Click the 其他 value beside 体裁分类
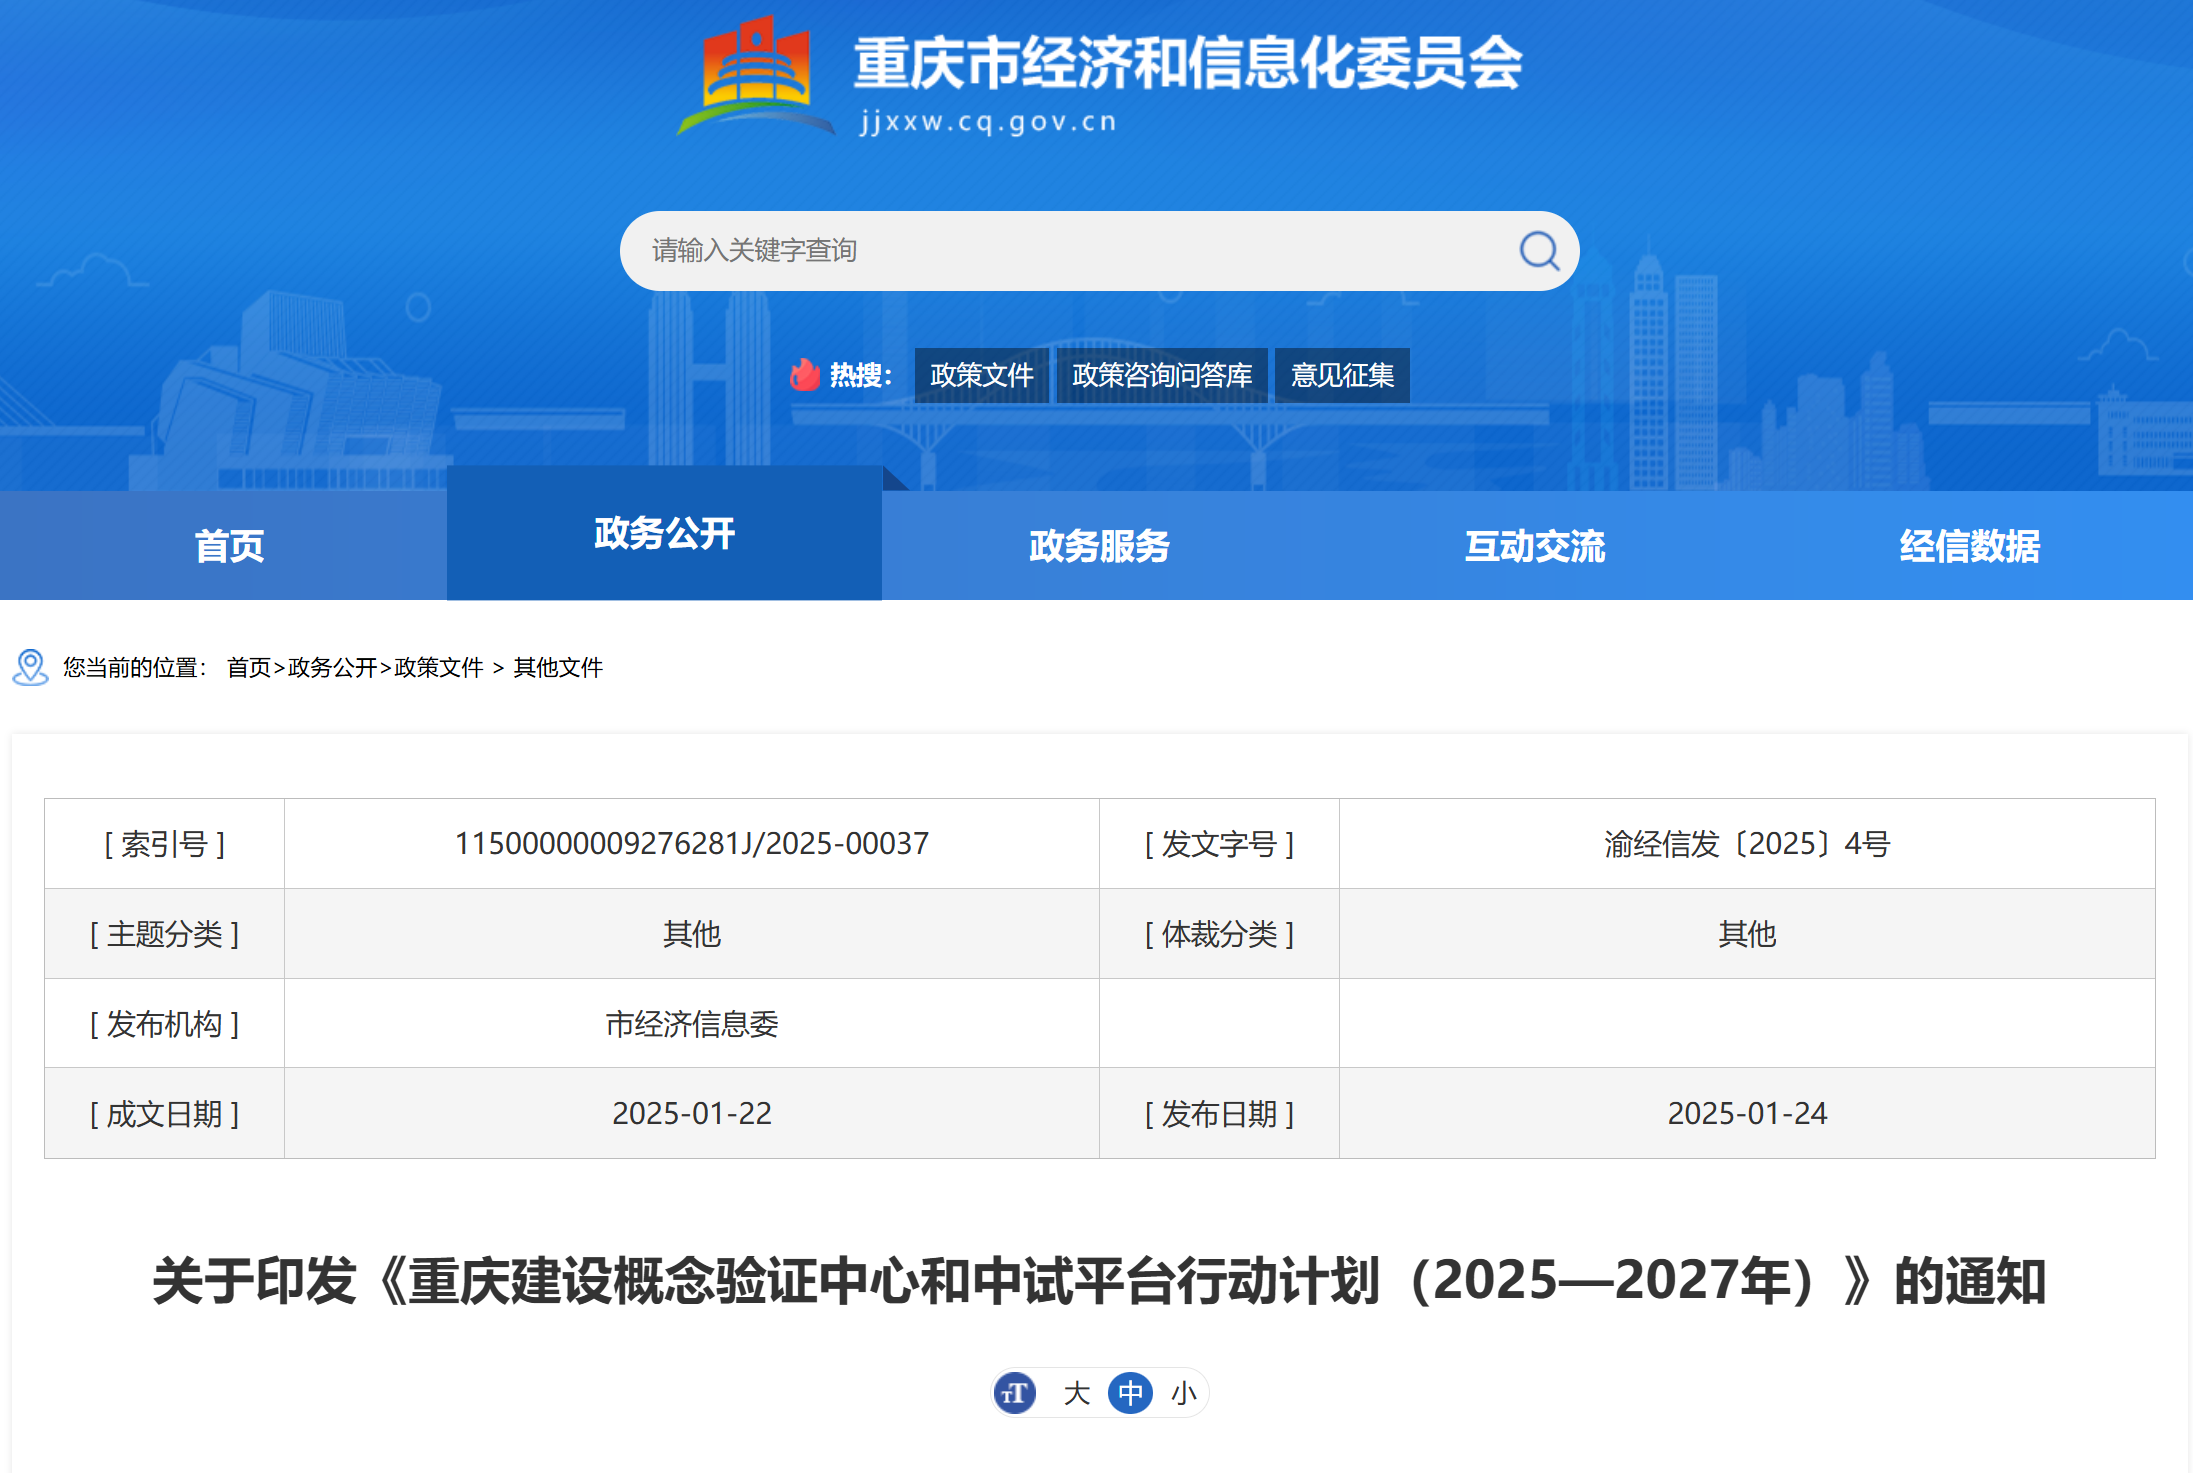This screenshot has width=2193, height=1473. click(1747, 934)
